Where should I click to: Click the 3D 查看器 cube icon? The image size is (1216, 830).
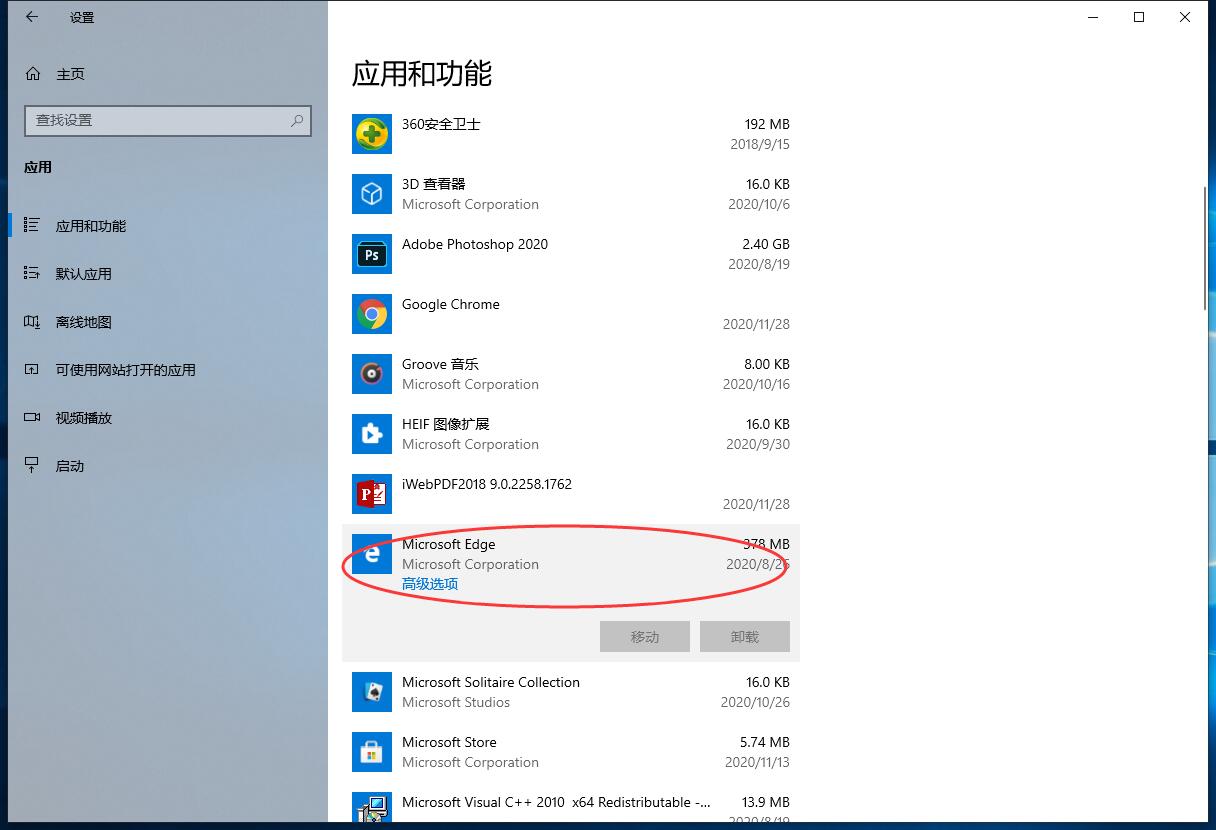tap(372, 194)
